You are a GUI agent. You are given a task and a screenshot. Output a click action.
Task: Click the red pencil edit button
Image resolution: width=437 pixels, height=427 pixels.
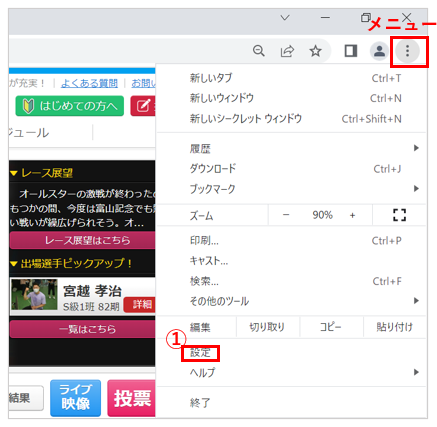click(x=143, y=106)
